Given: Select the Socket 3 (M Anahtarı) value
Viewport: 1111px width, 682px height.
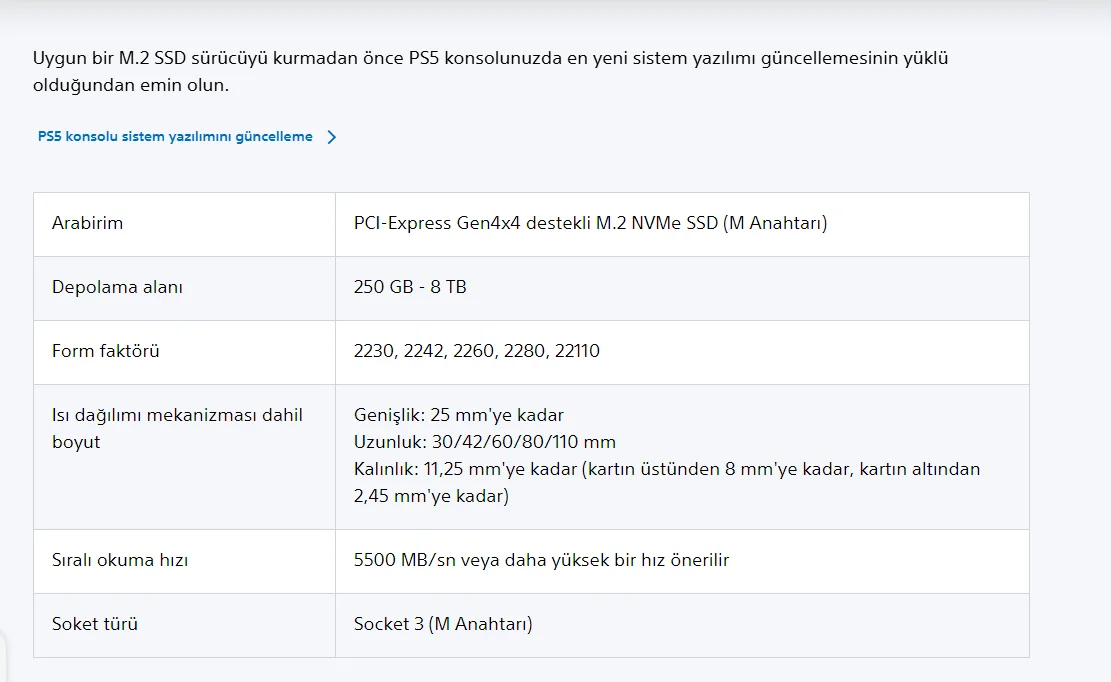Looking at the screenshot, I should [443, 624].
